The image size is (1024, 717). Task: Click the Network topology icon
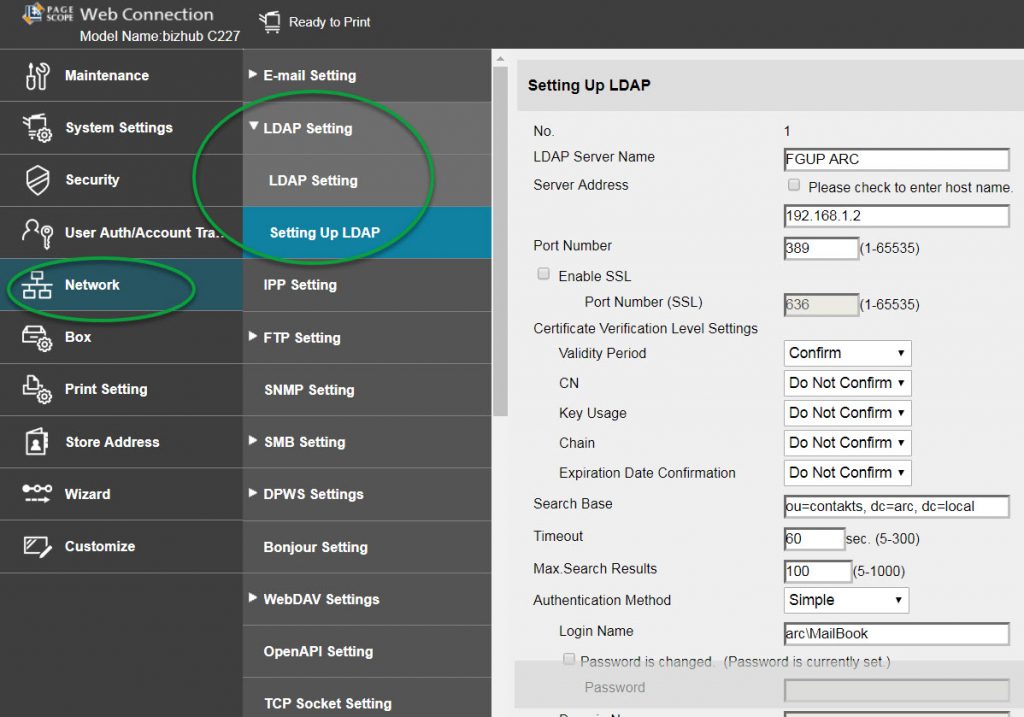[x=37, y=285]
